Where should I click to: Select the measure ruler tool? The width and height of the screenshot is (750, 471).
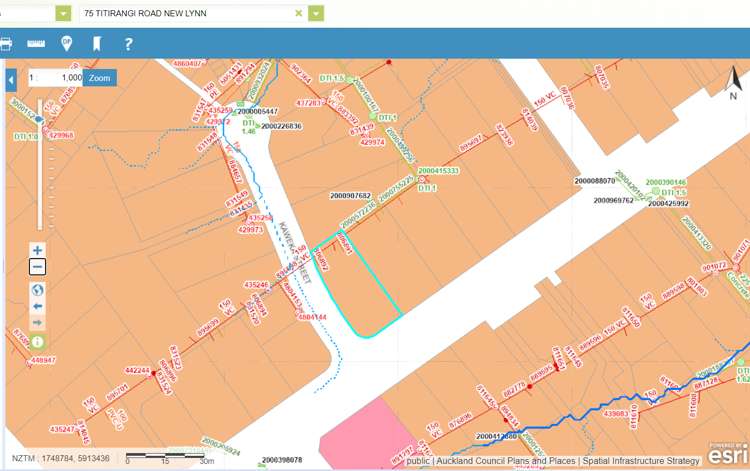coord(37,44)
